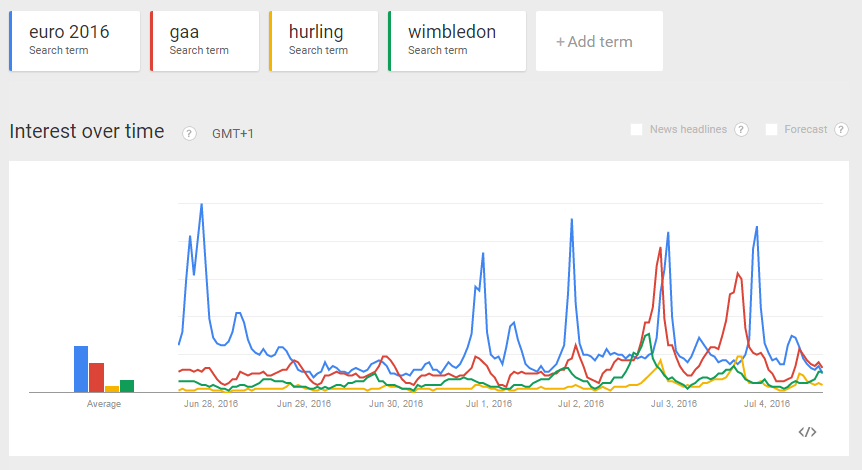Click the Interest over time heading
This screenshot has height=470, width=862.
pyautogui.click(x=86, y=131)
